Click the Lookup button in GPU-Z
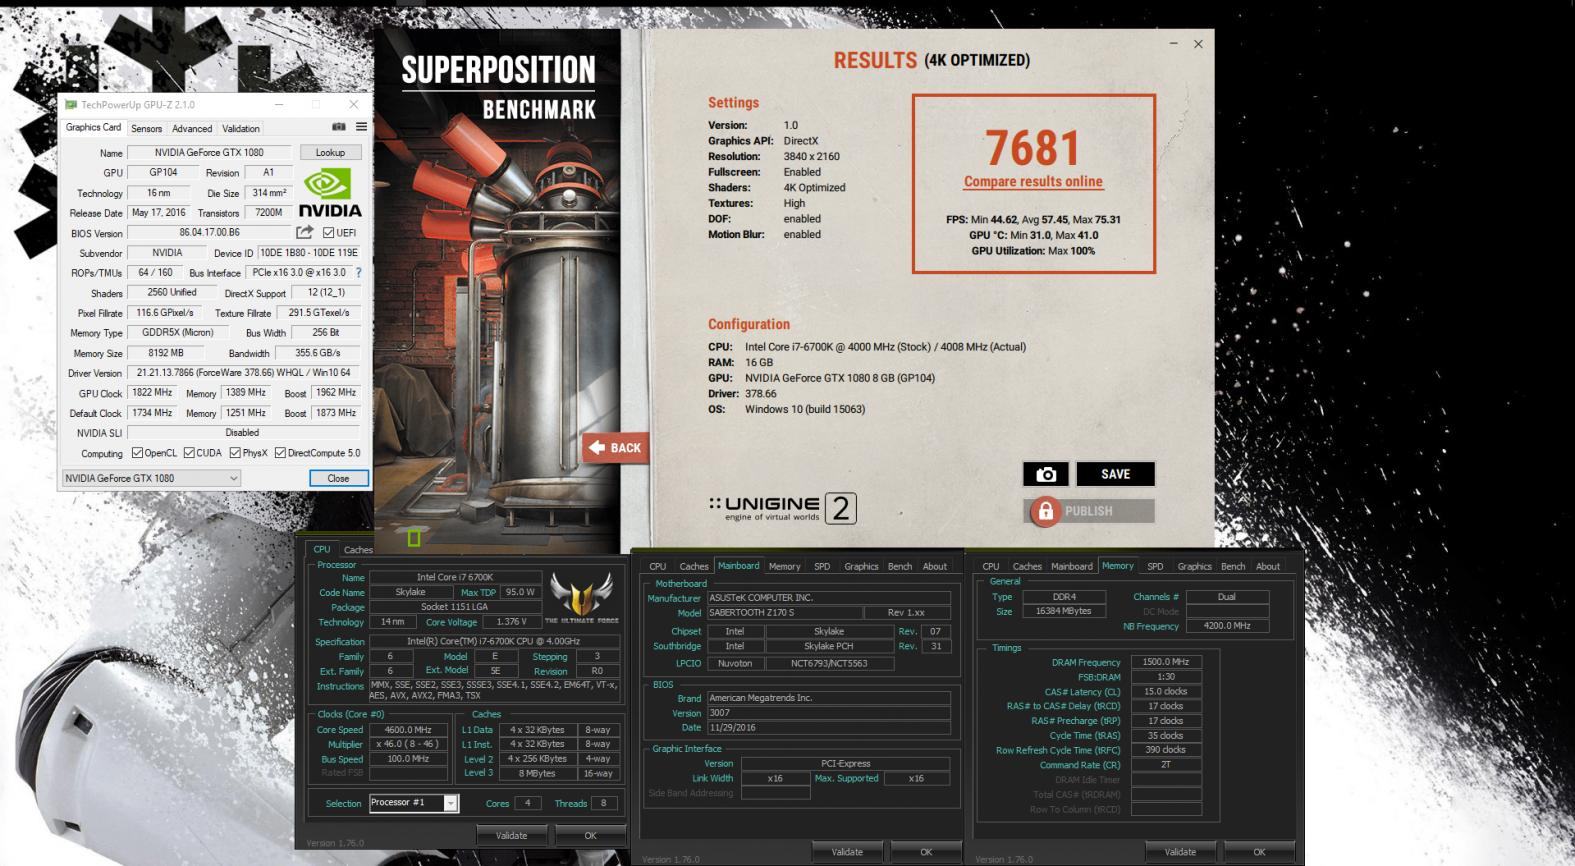The height and width of the screenshot is (866, 1575). (330, 153)
